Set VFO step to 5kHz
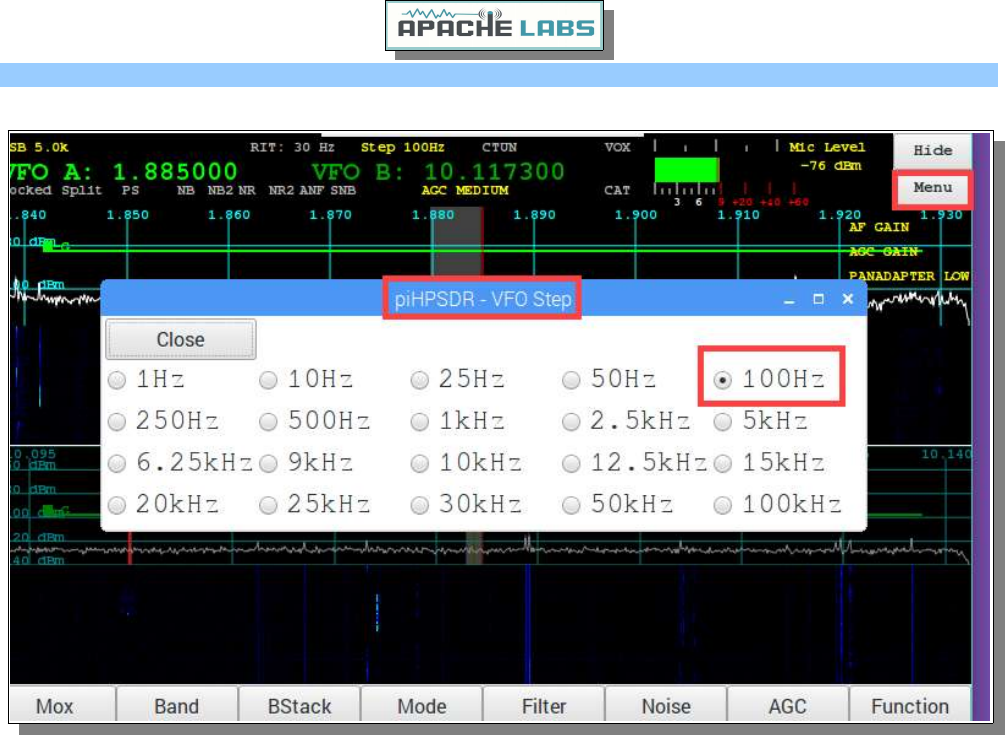 click(722, 422)
